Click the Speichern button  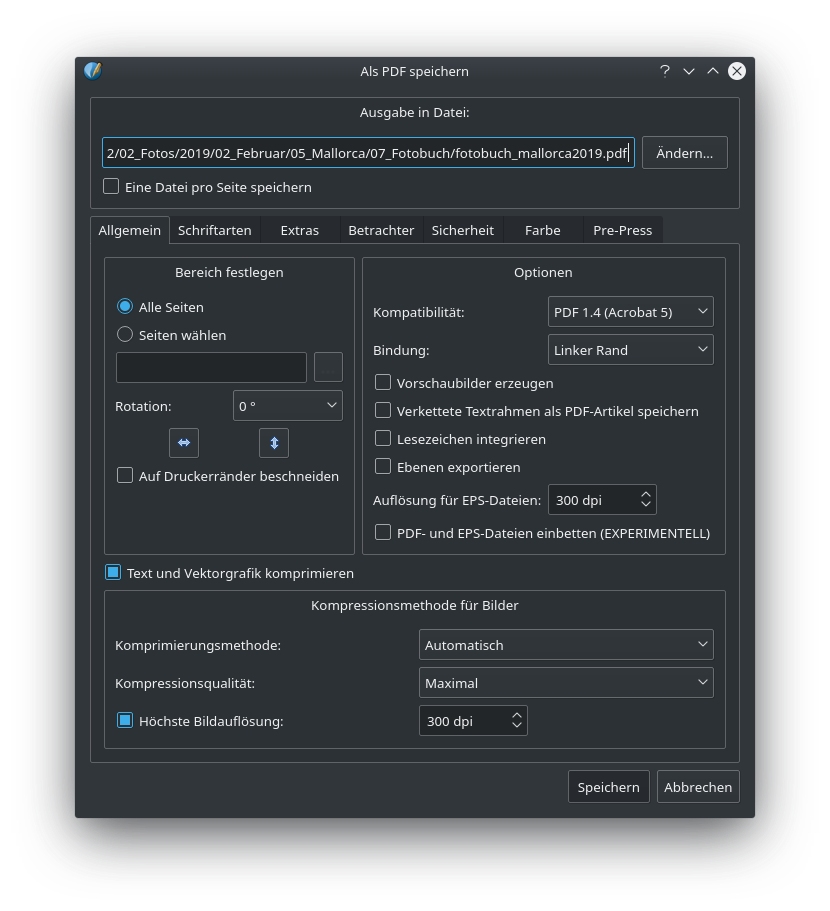coord(608,787)
